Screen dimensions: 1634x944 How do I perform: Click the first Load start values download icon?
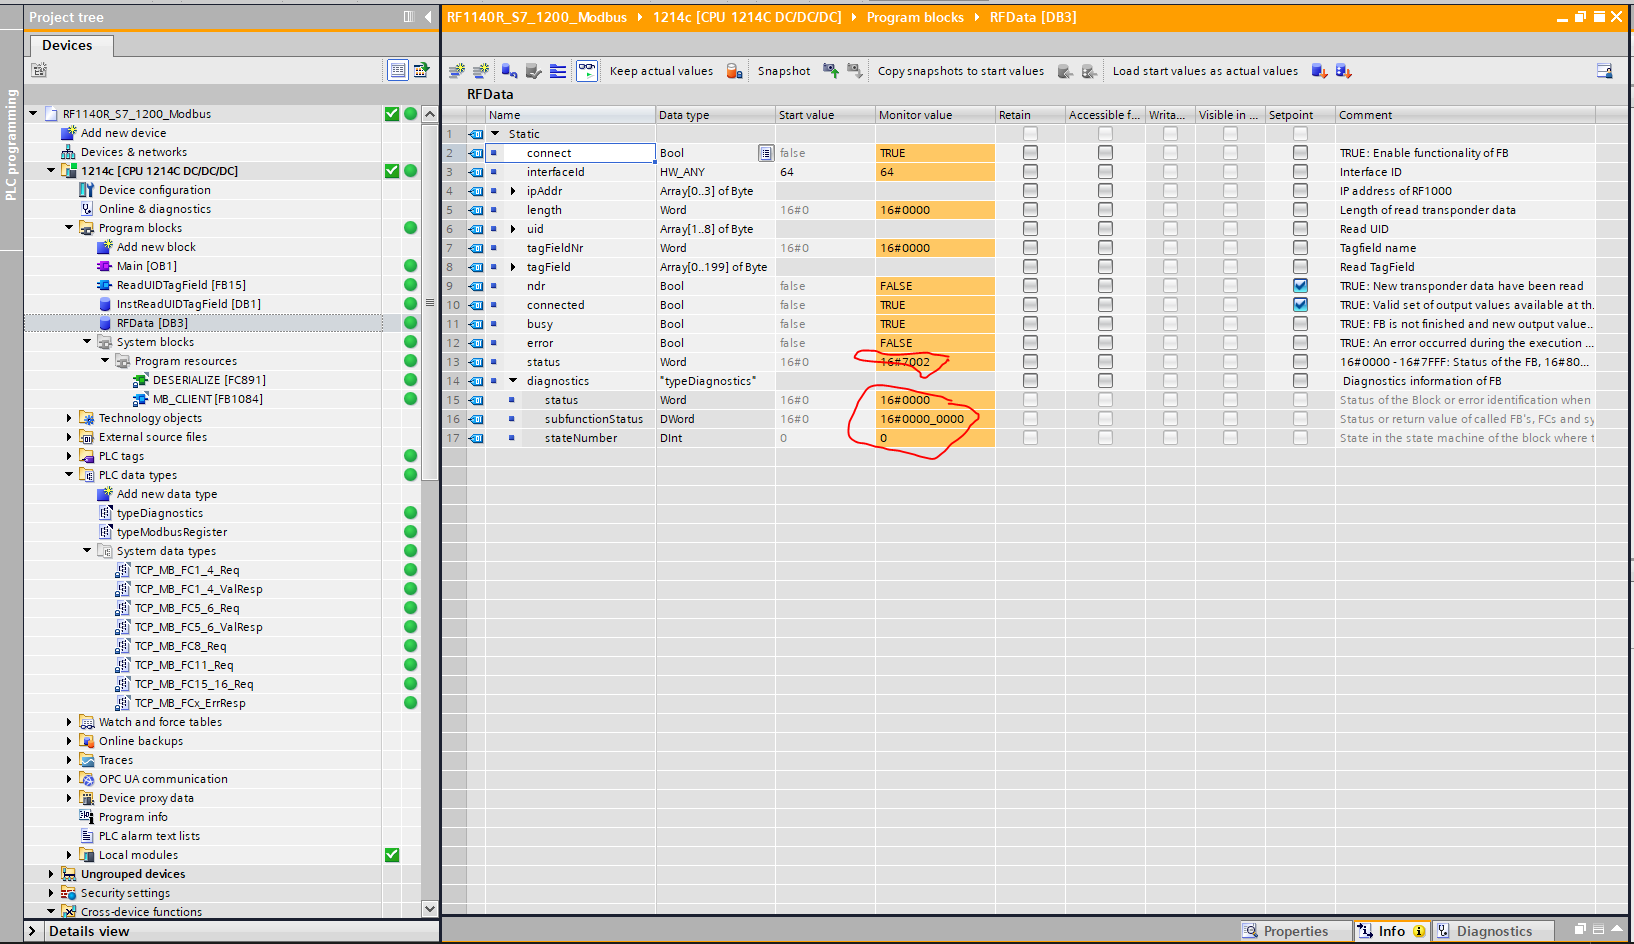[x=1319, y=71]
